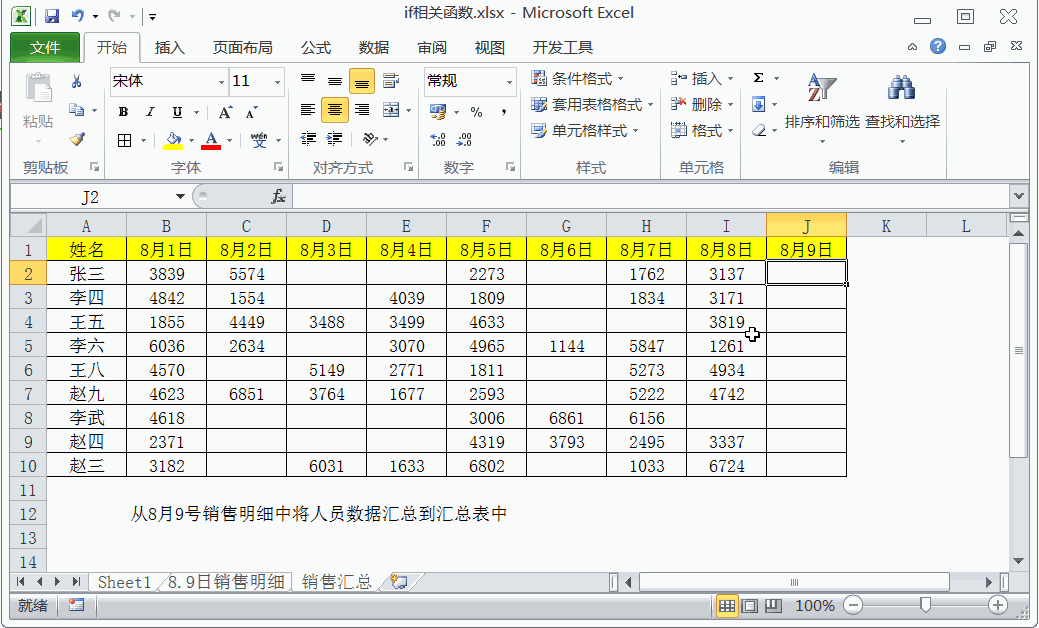Copy selection using the copy icon

(x=77, y=110)
